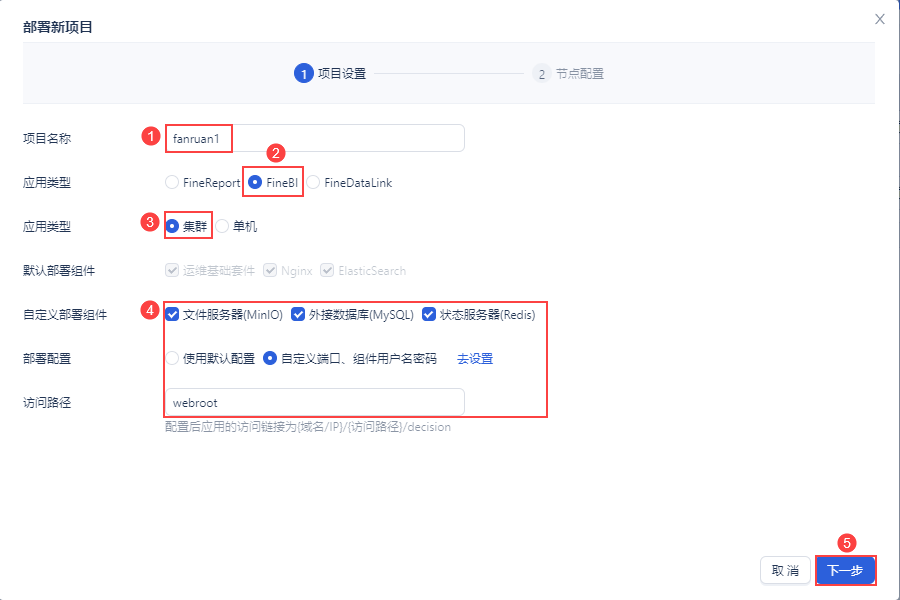900x600 pixels.
Task: Select the FineBI application type
Action: (255, 183)
